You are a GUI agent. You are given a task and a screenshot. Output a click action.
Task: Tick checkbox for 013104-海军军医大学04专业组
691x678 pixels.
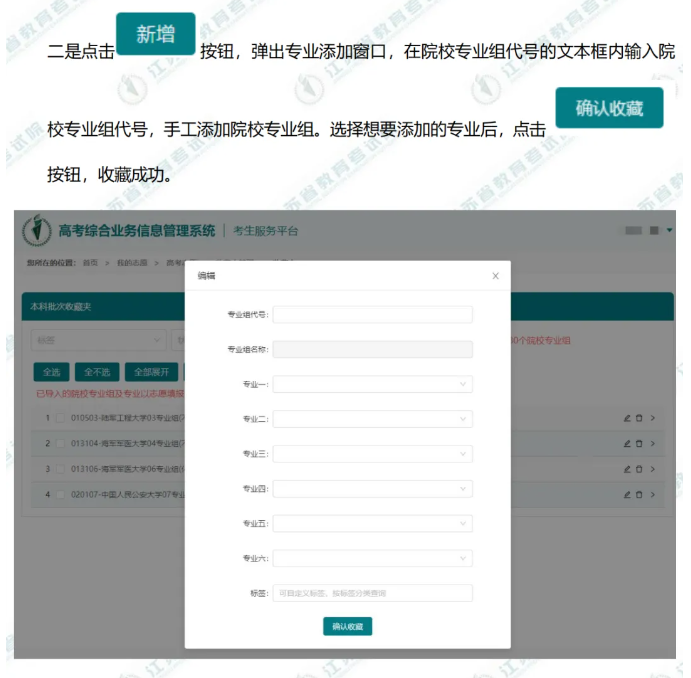[60, 443]
